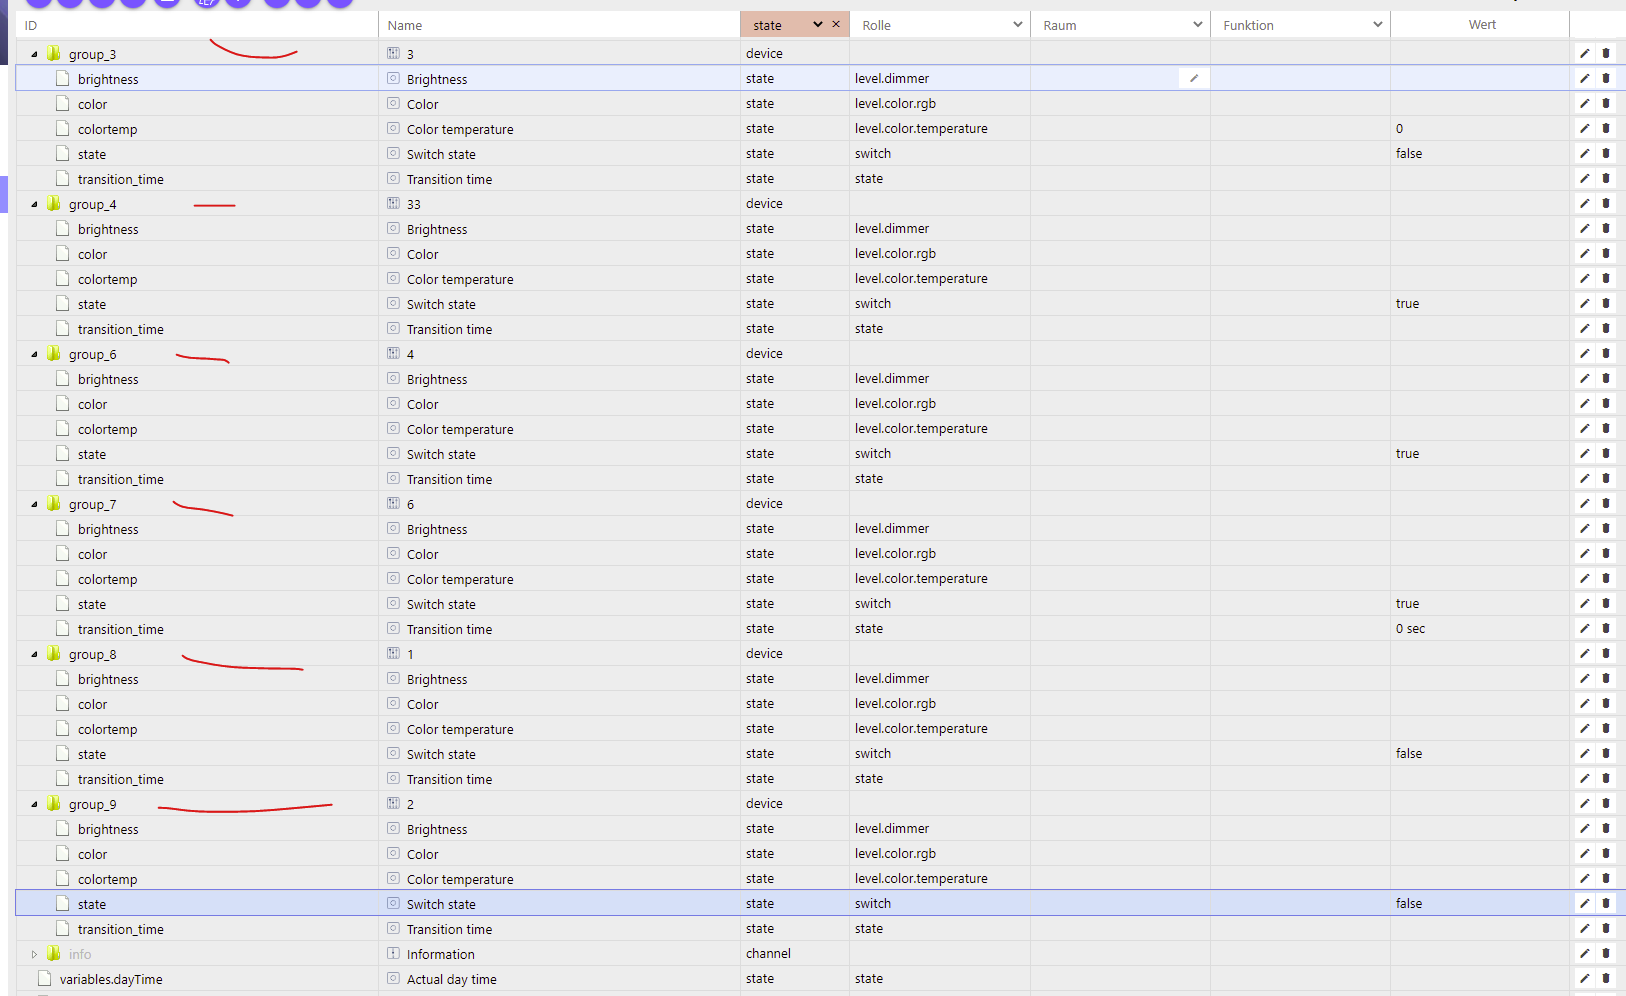Click the Name column header
The image size is (1626, 996).
560,25
